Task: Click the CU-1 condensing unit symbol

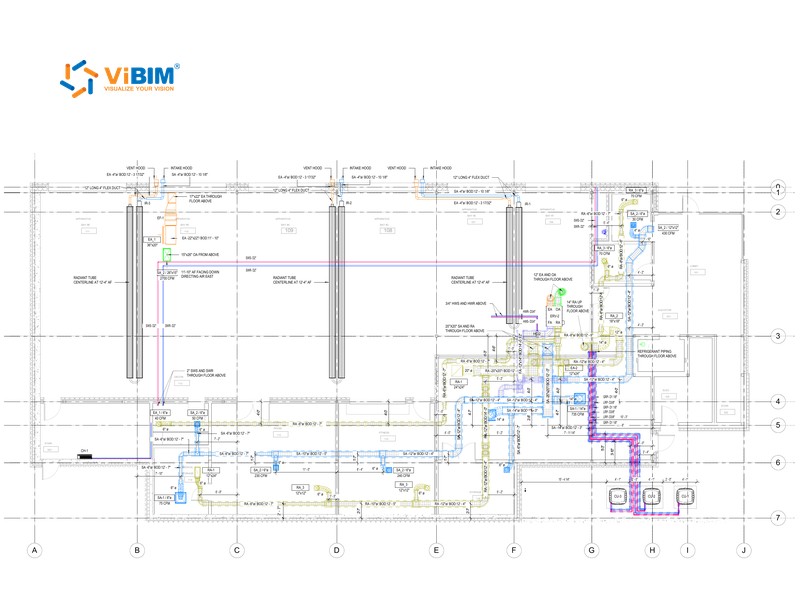Action: click(685, 496)
